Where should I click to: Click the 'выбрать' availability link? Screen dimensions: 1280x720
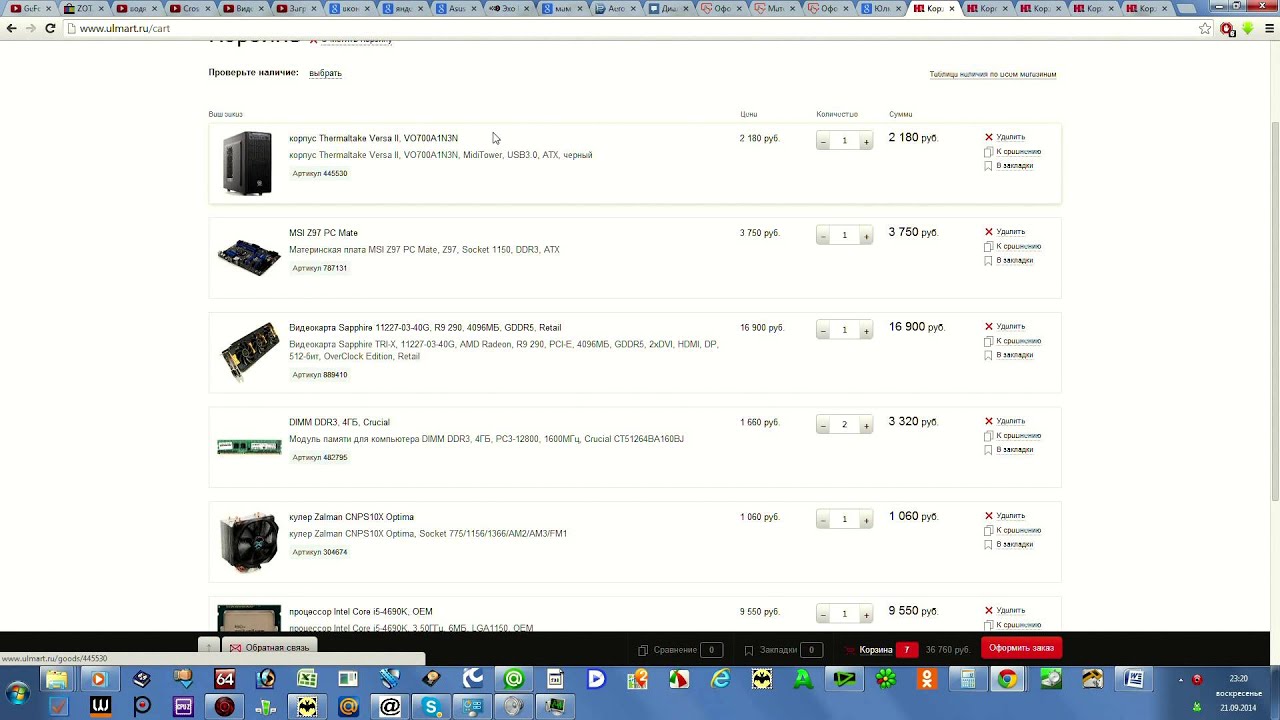(x=325, y=73)
